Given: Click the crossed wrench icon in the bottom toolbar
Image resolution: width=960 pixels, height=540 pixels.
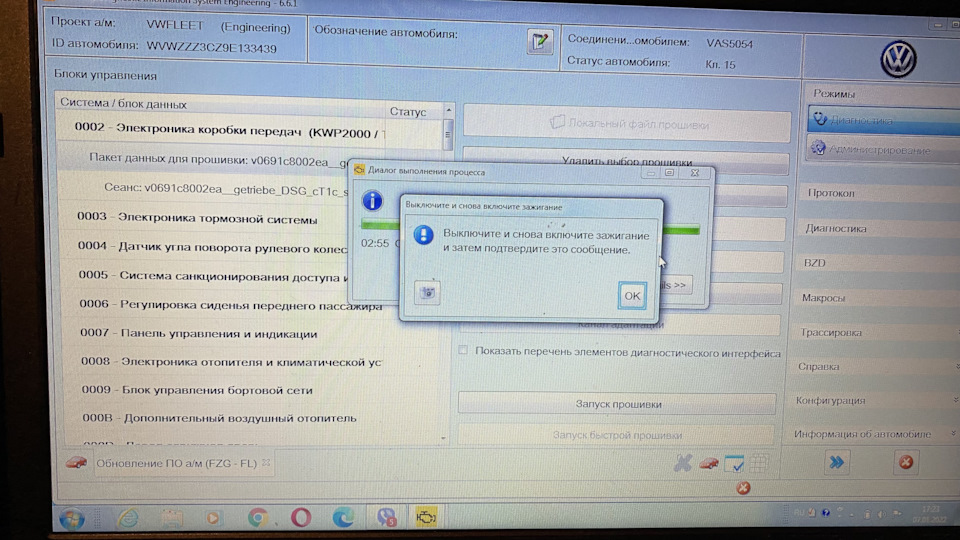Looking at the screenshot, I should pyautogui.click(x=683, y=463).
